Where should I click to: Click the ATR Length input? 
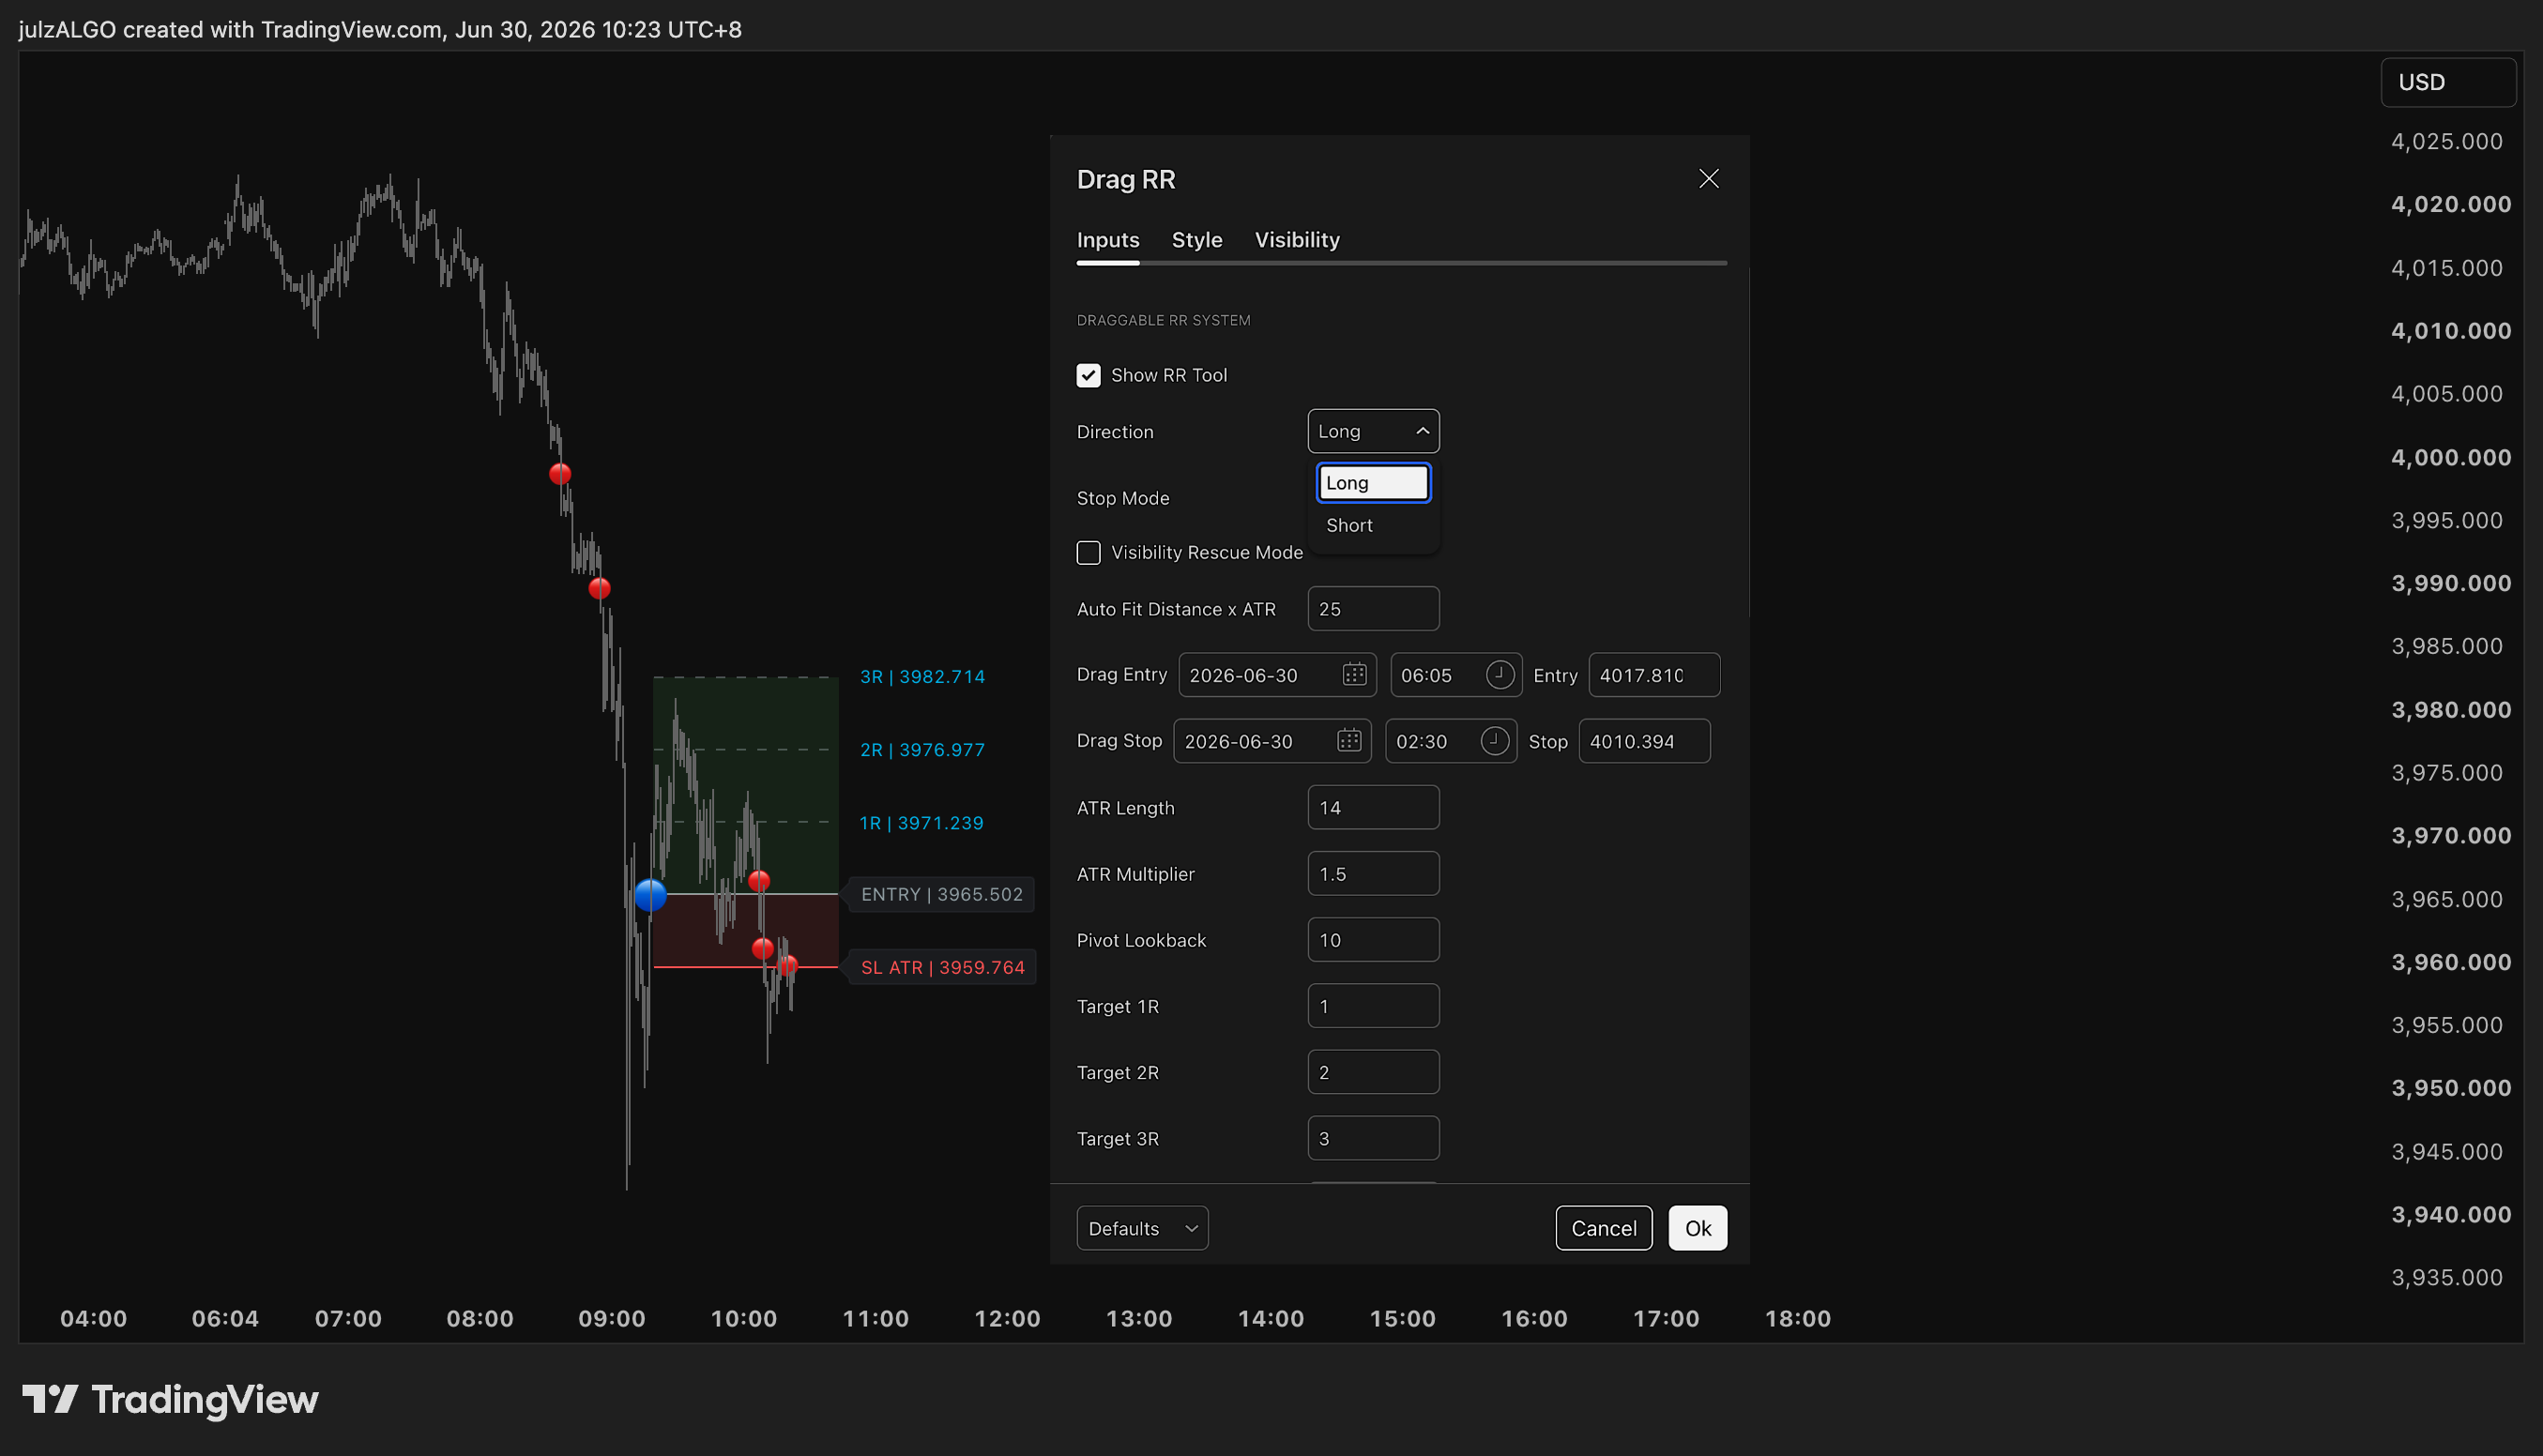click(x=1373, y=807)
